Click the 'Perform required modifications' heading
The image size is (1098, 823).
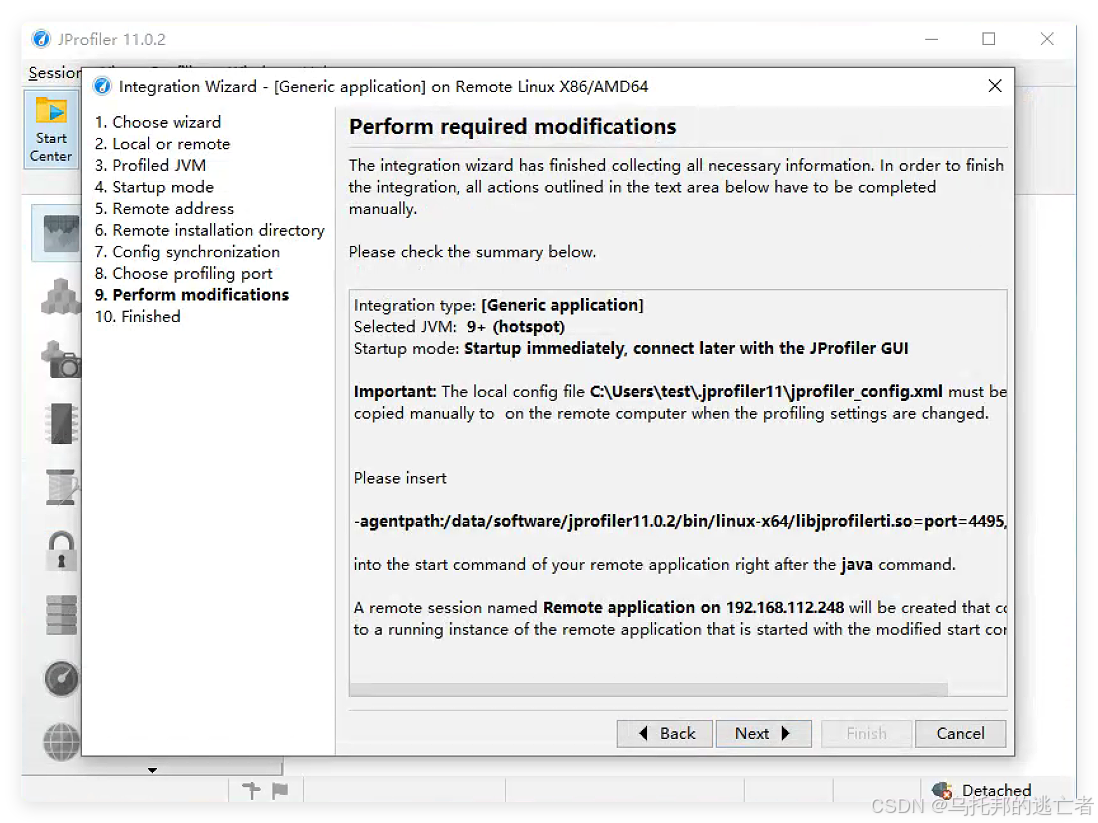pyautogui.click(x=513, y=127)
